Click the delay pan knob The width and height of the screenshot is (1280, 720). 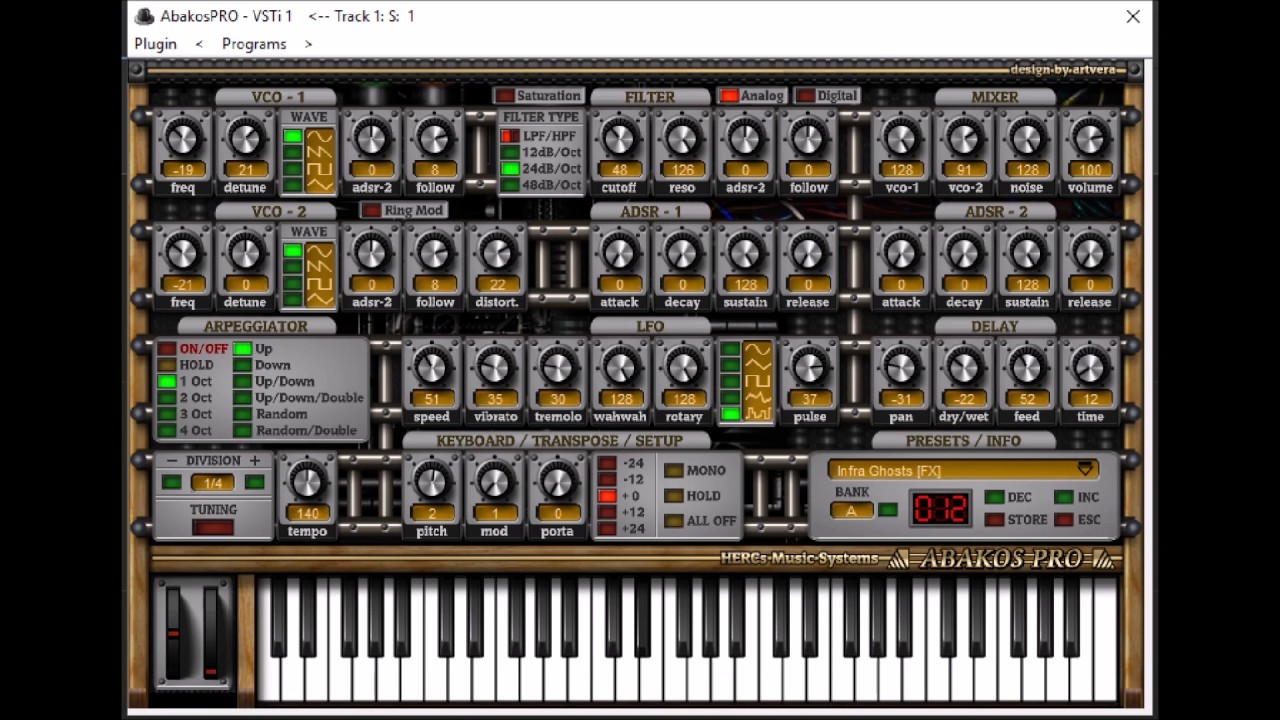[900, 367]
